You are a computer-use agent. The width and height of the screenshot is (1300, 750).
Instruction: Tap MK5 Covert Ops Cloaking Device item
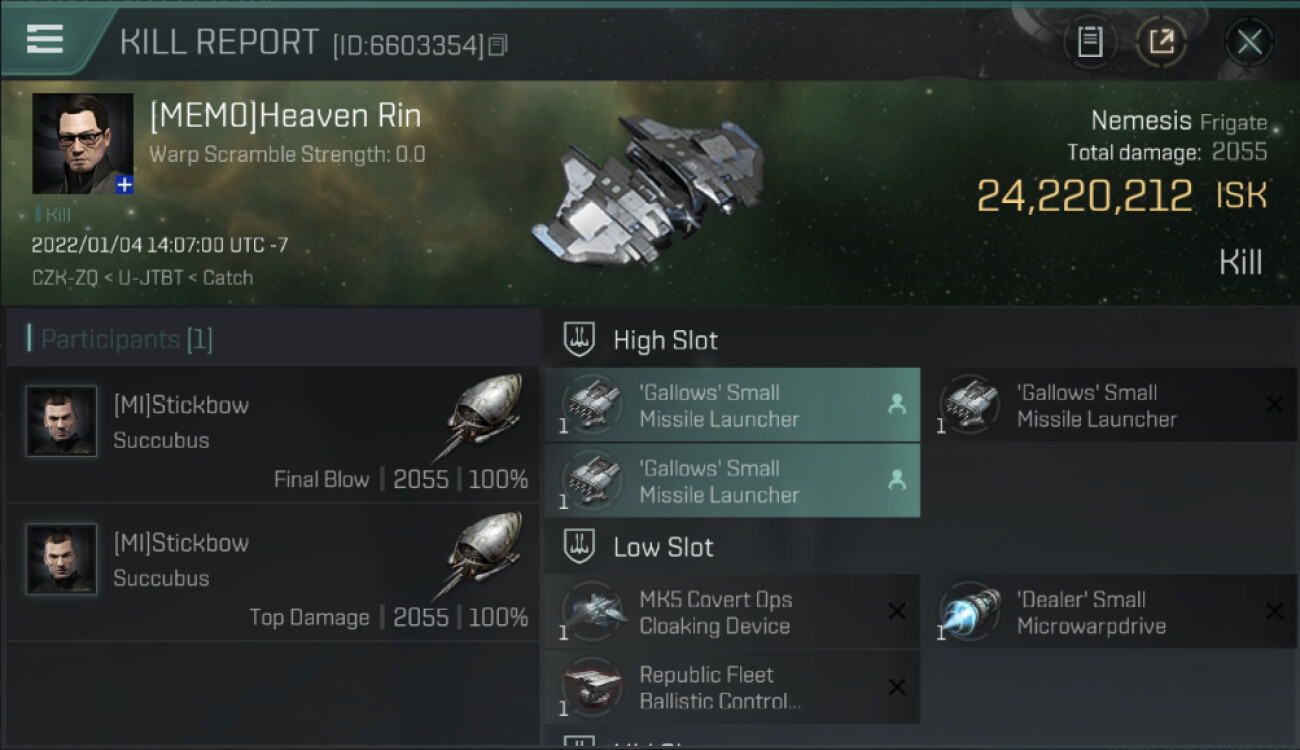[732, 612]
